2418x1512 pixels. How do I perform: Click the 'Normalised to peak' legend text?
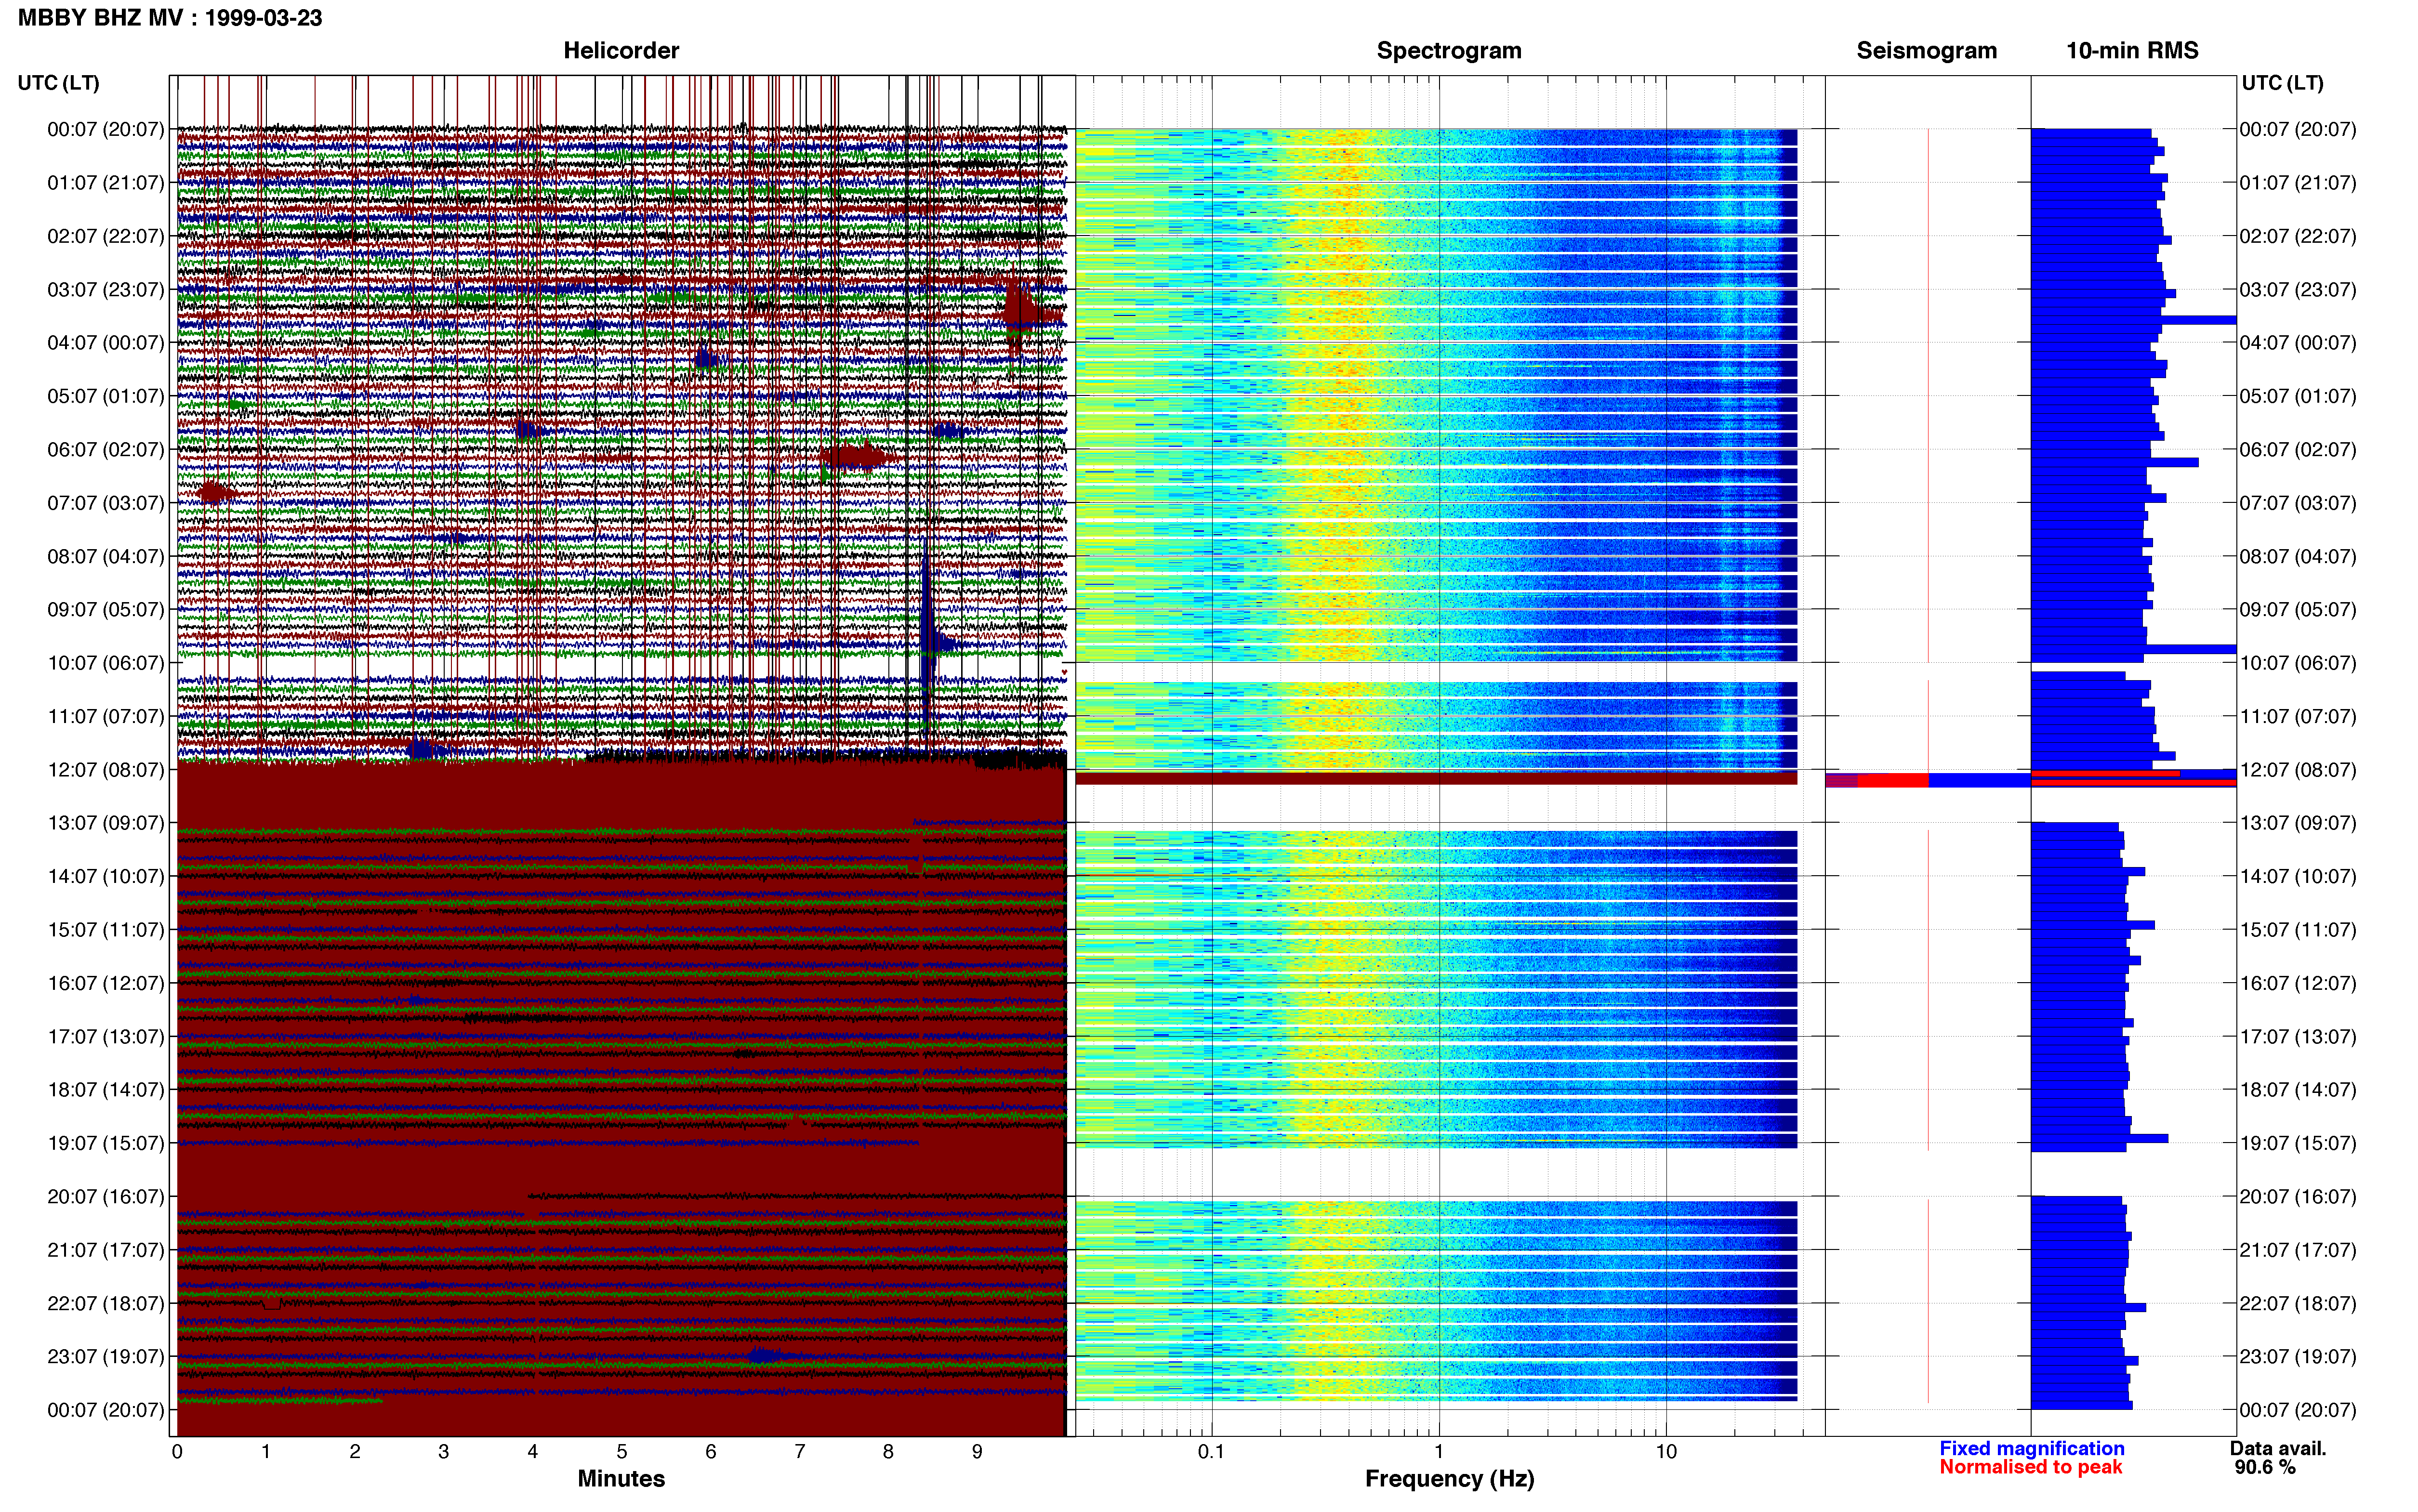coord(2030,1467)
